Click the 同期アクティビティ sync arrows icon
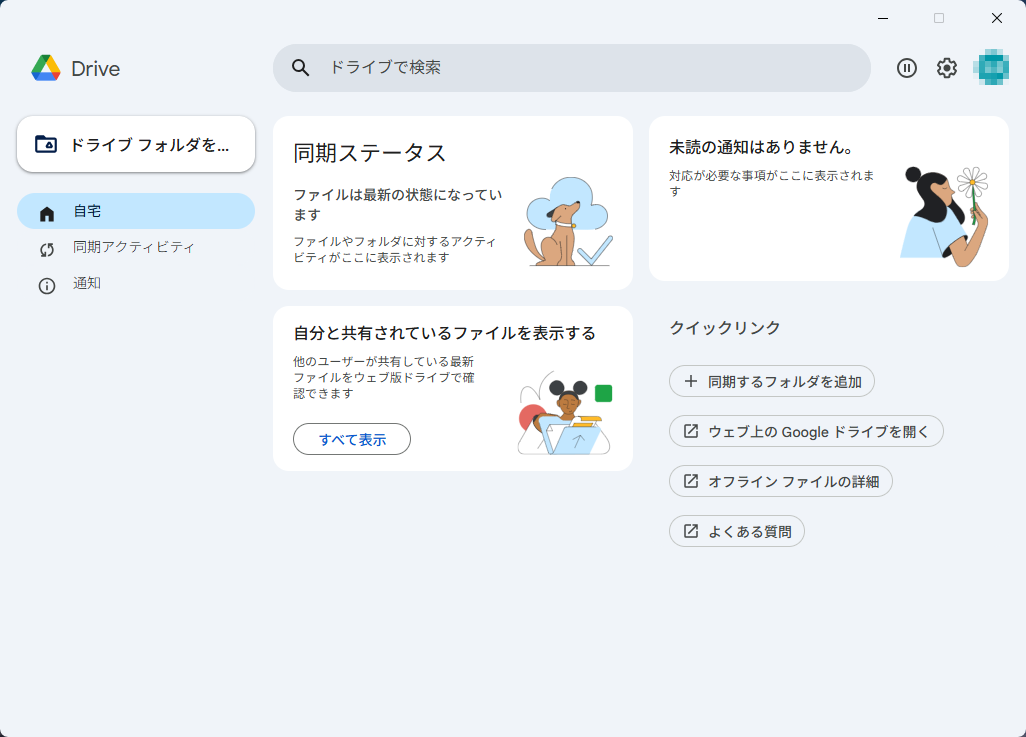 coord(47,249)
